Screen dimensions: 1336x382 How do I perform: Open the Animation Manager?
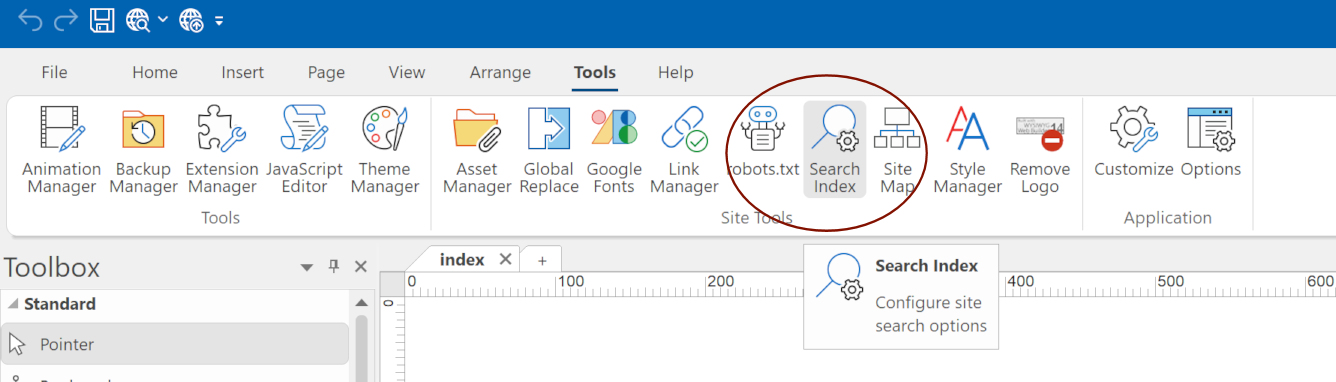[x=62, y=150]
